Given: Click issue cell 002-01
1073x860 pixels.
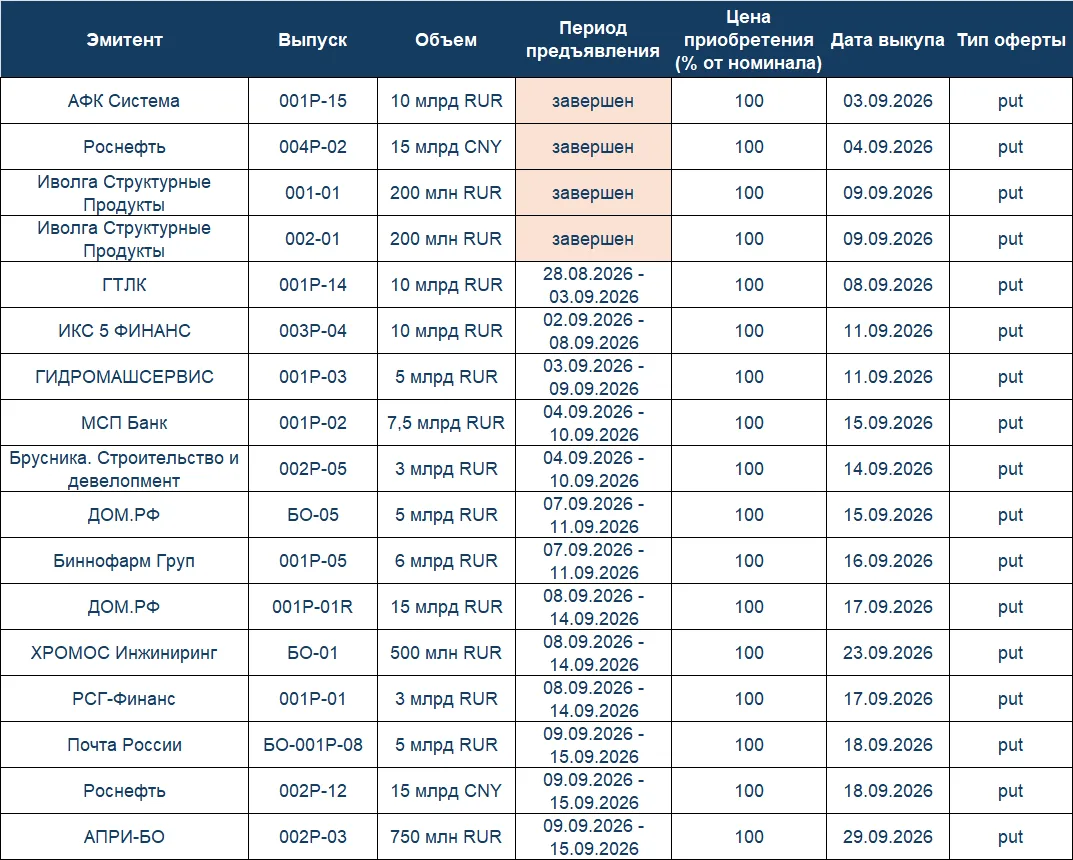Looking at the screenshot, I should (x=313, y=238).
